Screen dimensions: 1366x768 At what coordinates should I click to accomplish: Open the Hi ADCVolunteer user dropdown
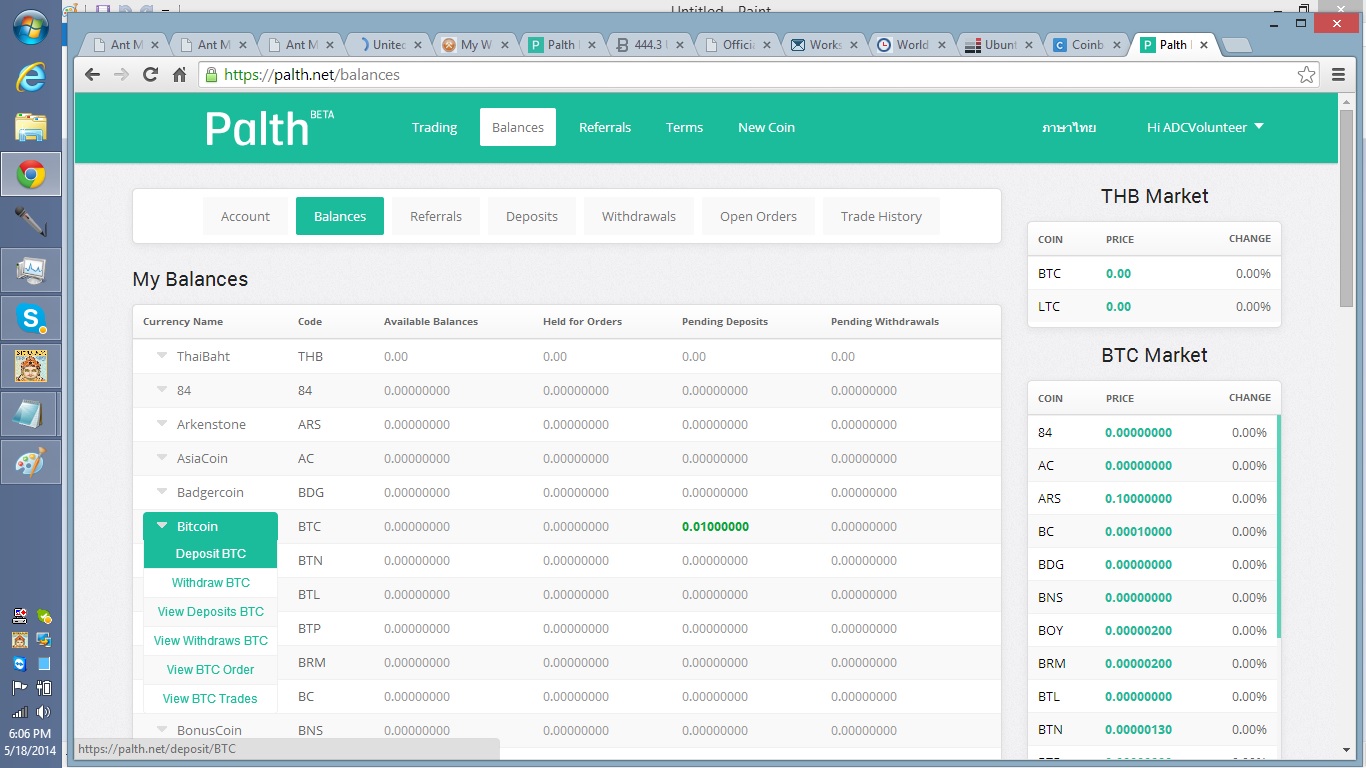coord(1205,127)
